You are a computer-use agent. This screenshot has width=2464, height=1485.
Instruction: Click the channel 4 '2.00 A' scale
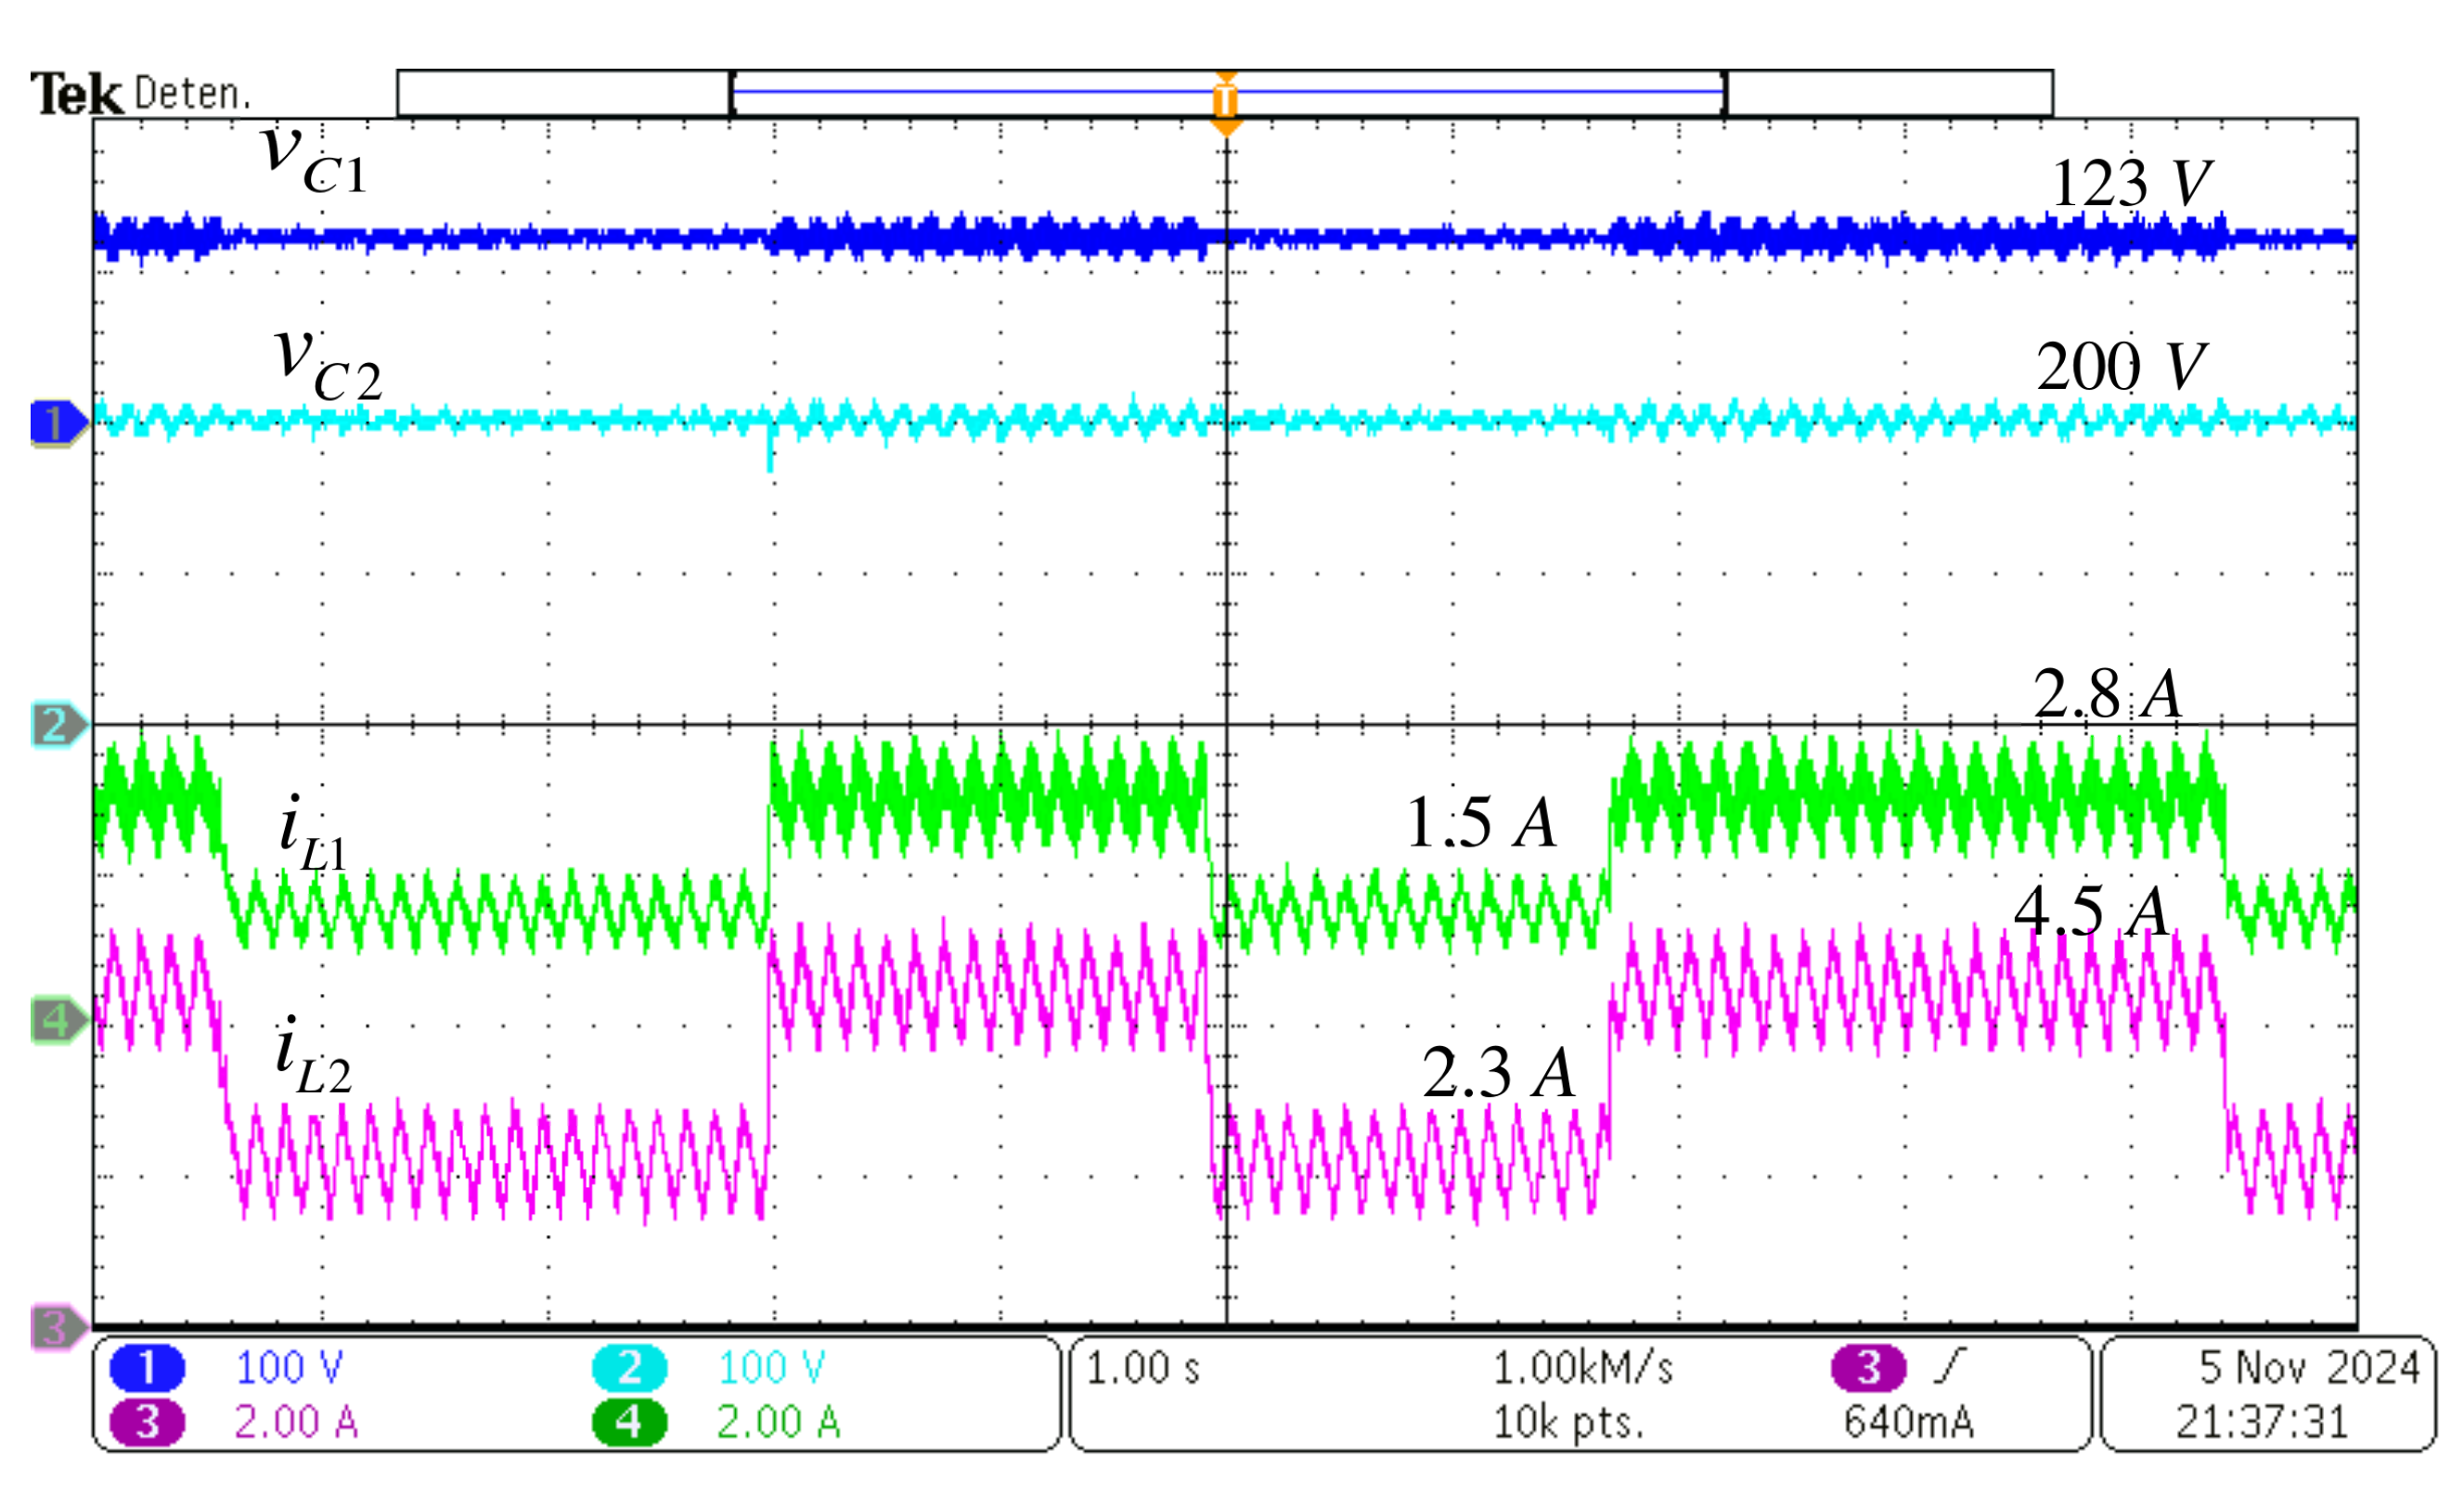pos(778,1422)
